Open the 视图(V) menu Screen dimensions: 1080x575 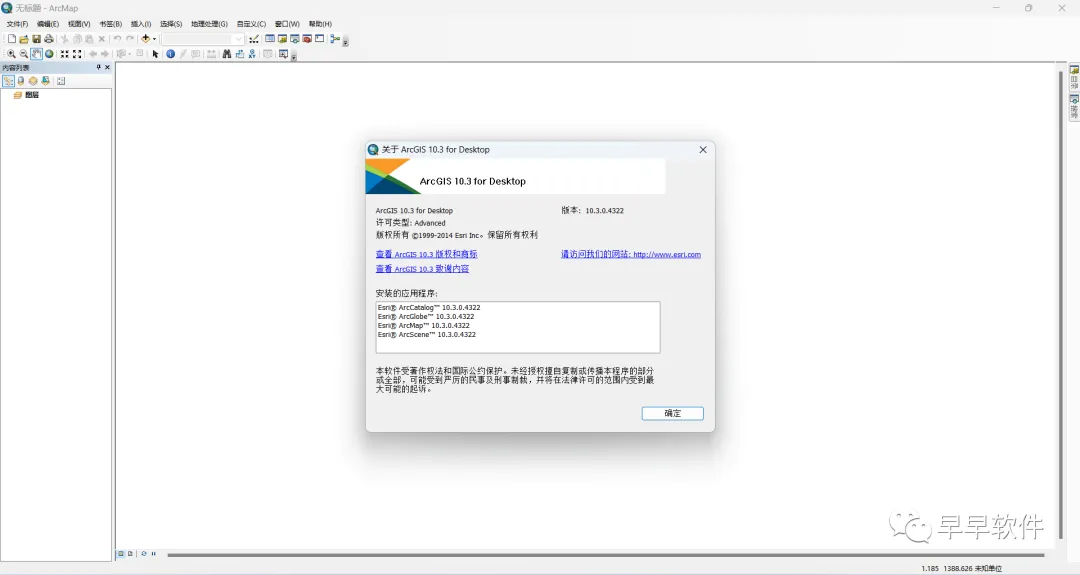pos(79,24)
